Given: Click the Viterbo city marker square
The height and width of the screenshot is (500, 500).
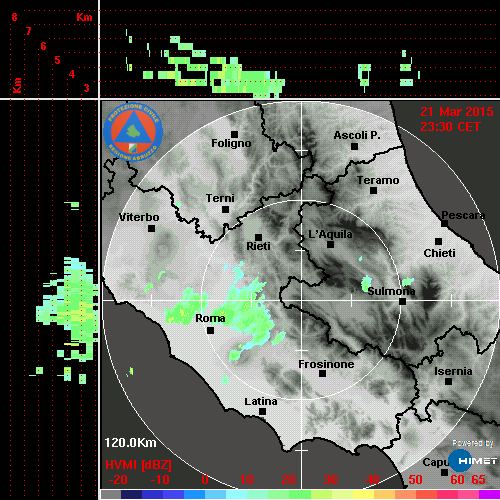Looking at the screenshot, I should coord(151,229).
